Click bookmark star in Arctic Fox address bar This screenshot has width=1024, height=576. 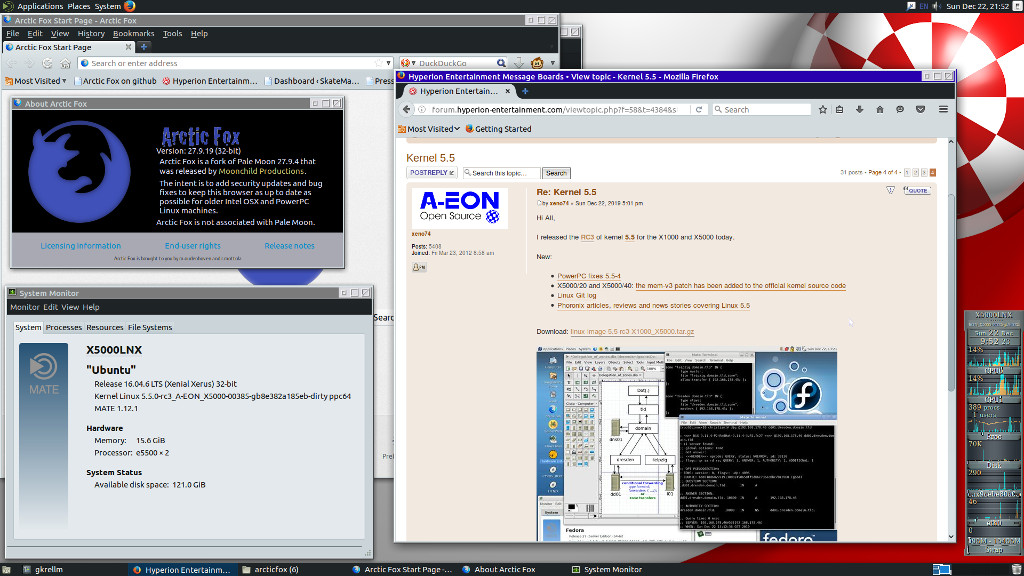378,63
